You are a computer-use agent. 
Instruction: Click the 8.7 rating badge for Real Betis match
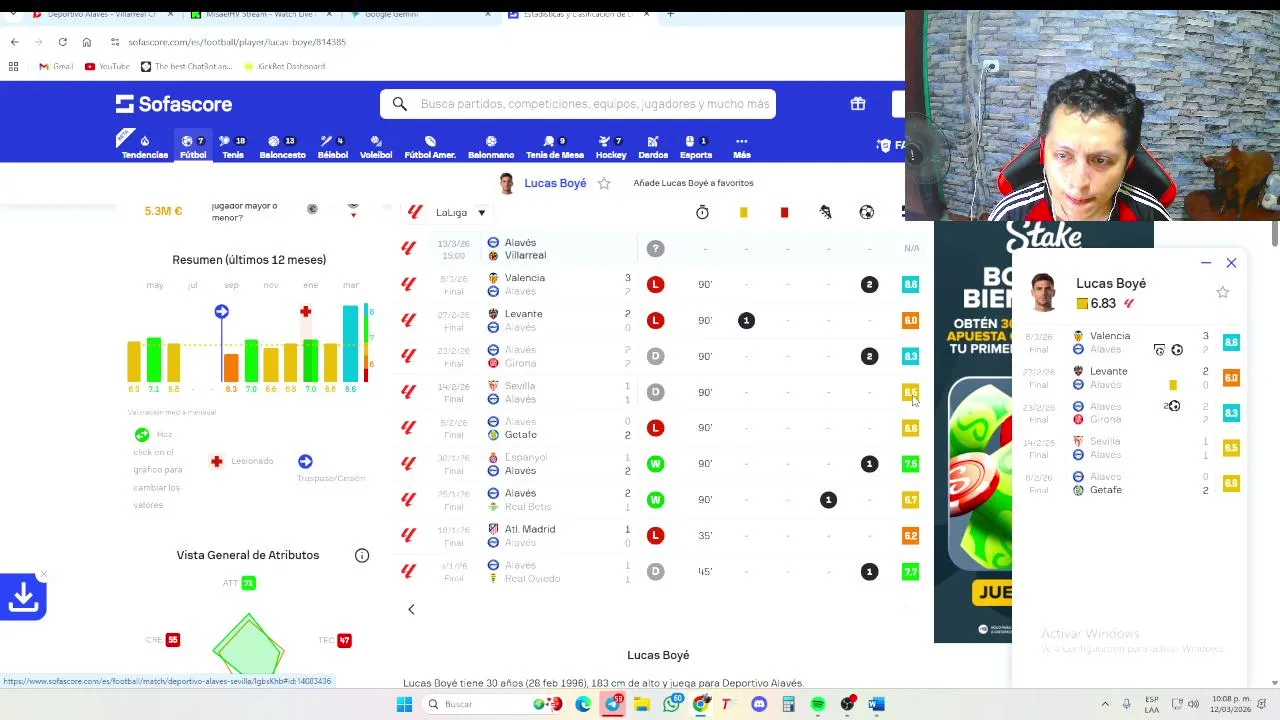910,500
